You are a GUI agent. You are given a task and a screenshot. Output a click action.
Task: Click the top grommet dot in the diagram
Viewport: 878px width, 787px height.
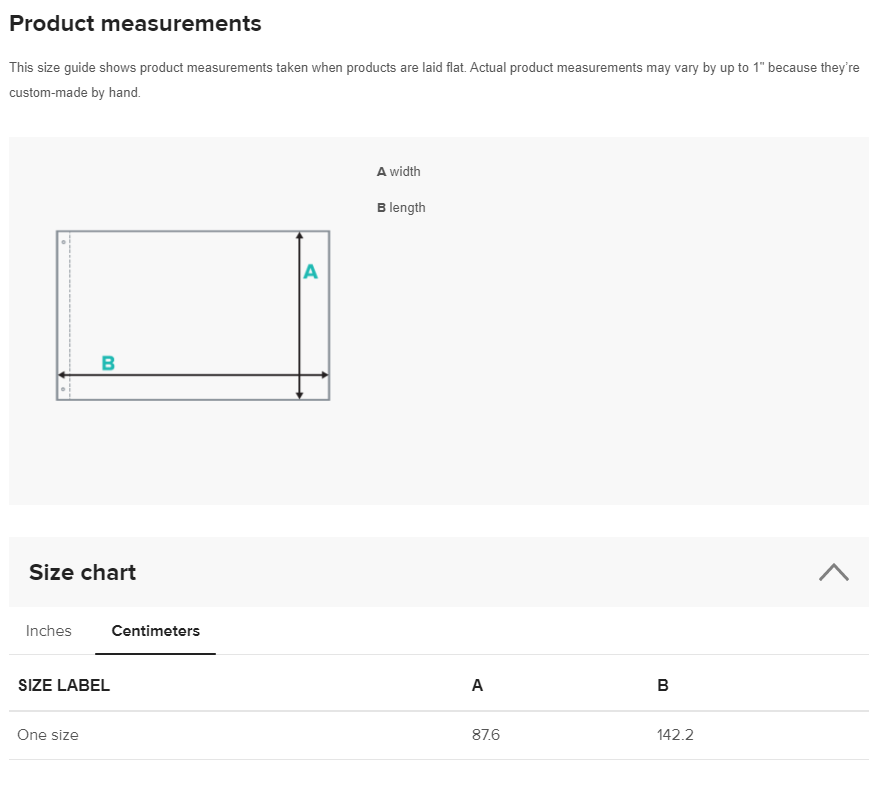pyautogui.click(x=63, y=242)
